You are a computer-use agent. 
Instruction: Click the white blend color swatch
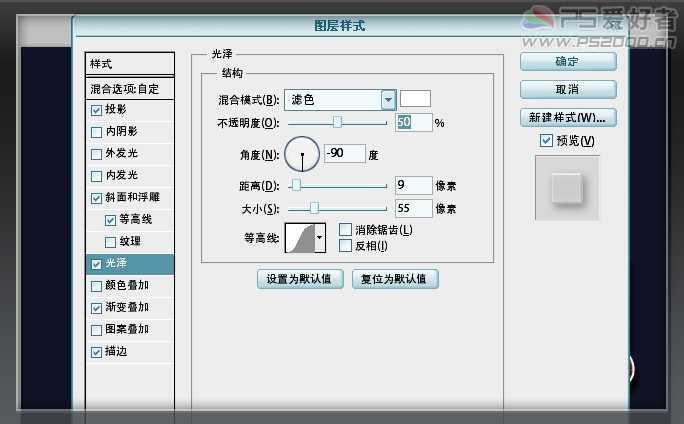pyautogui.click(x=415, y=99)
